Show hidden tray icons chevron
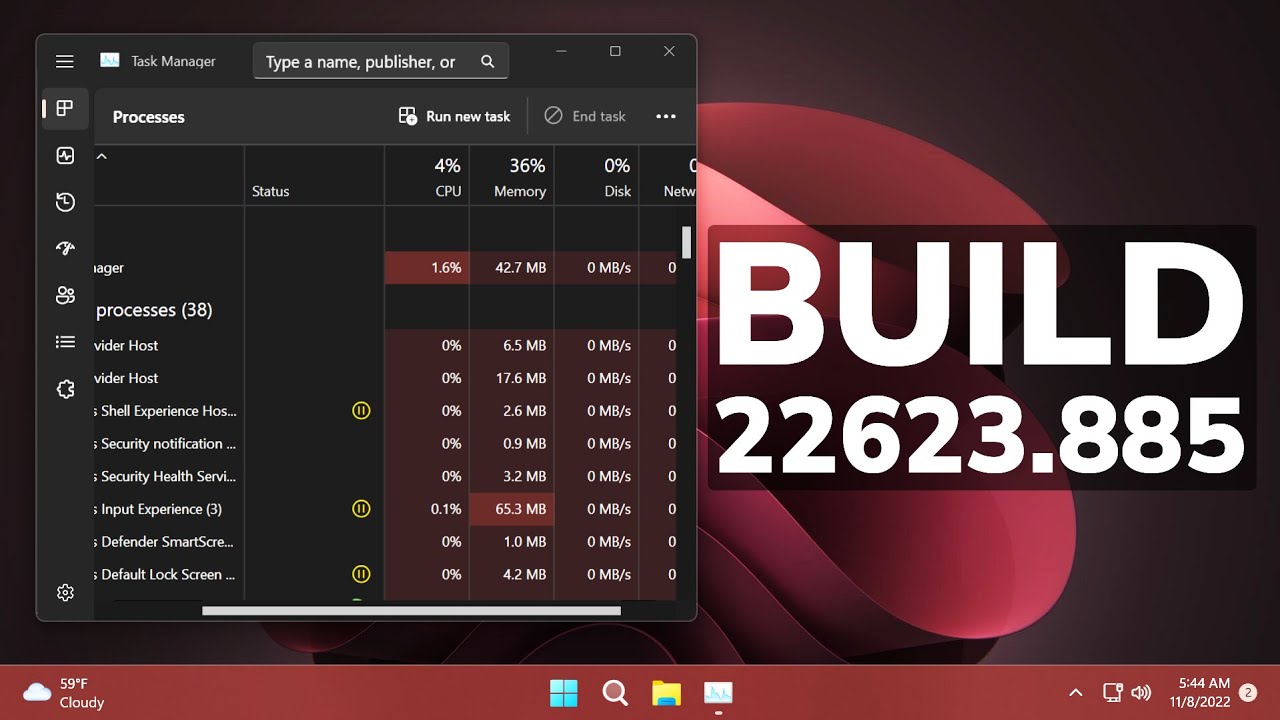 point(1076,692)
